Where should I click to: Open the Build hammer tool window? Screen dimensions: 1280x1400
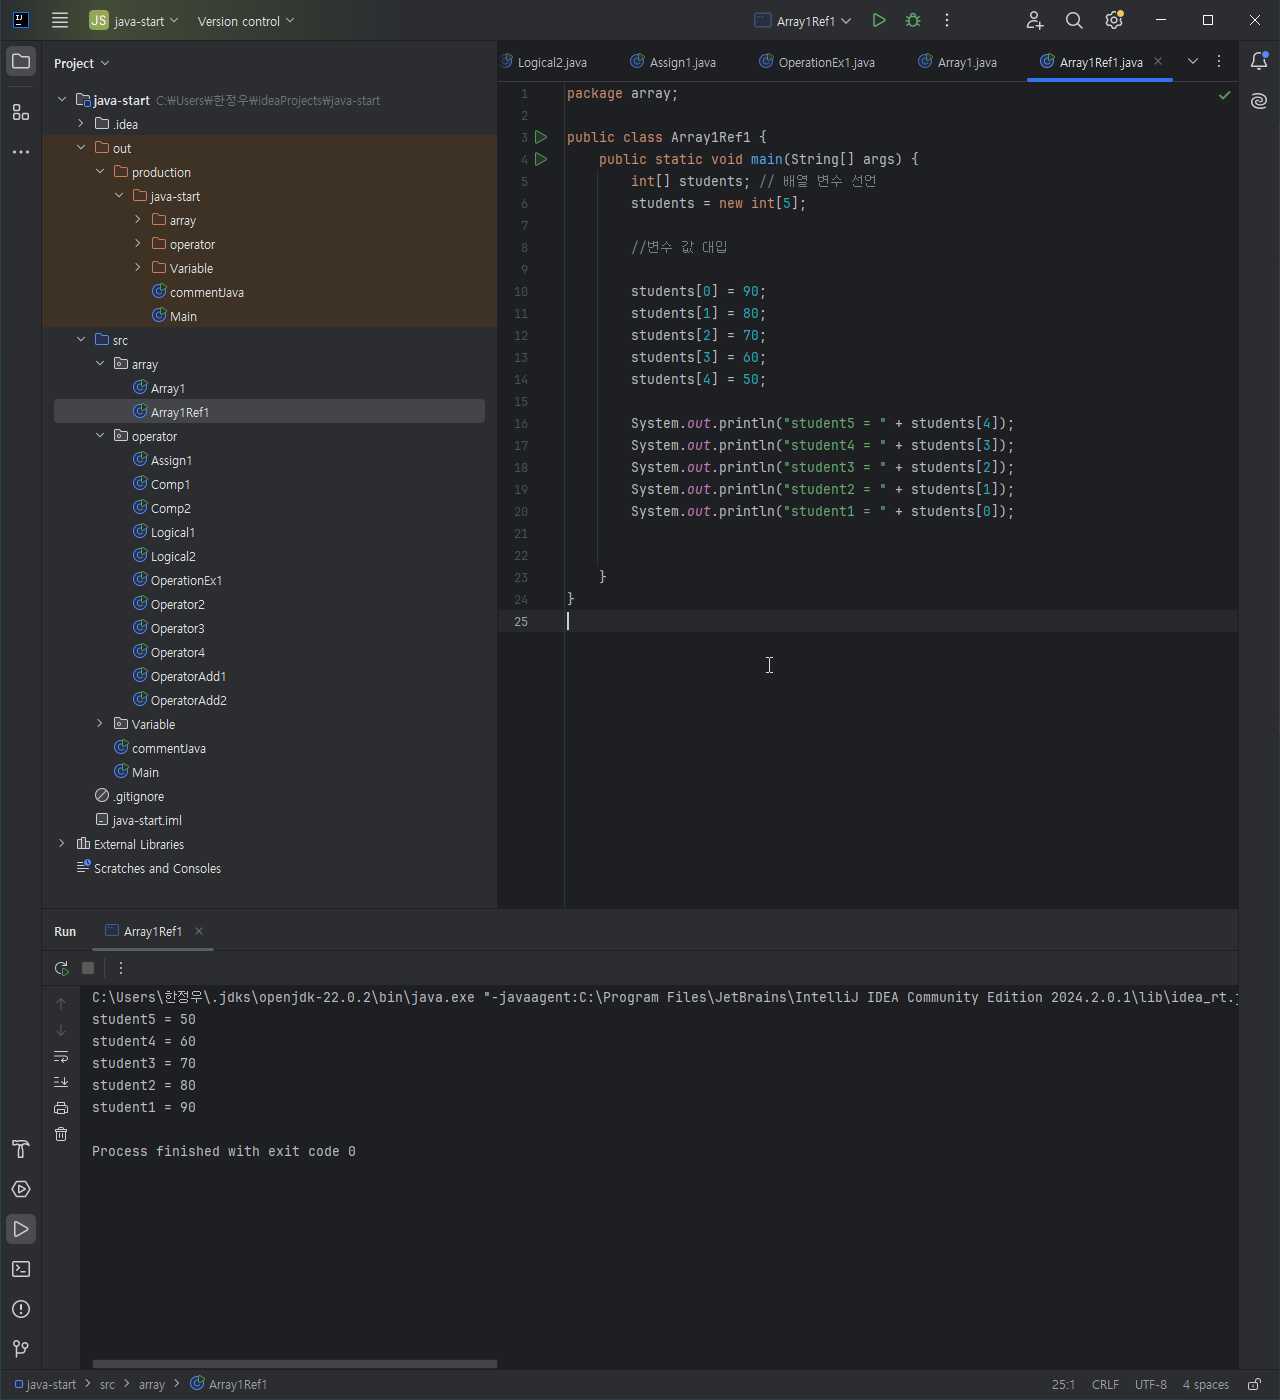(21, 1149)
